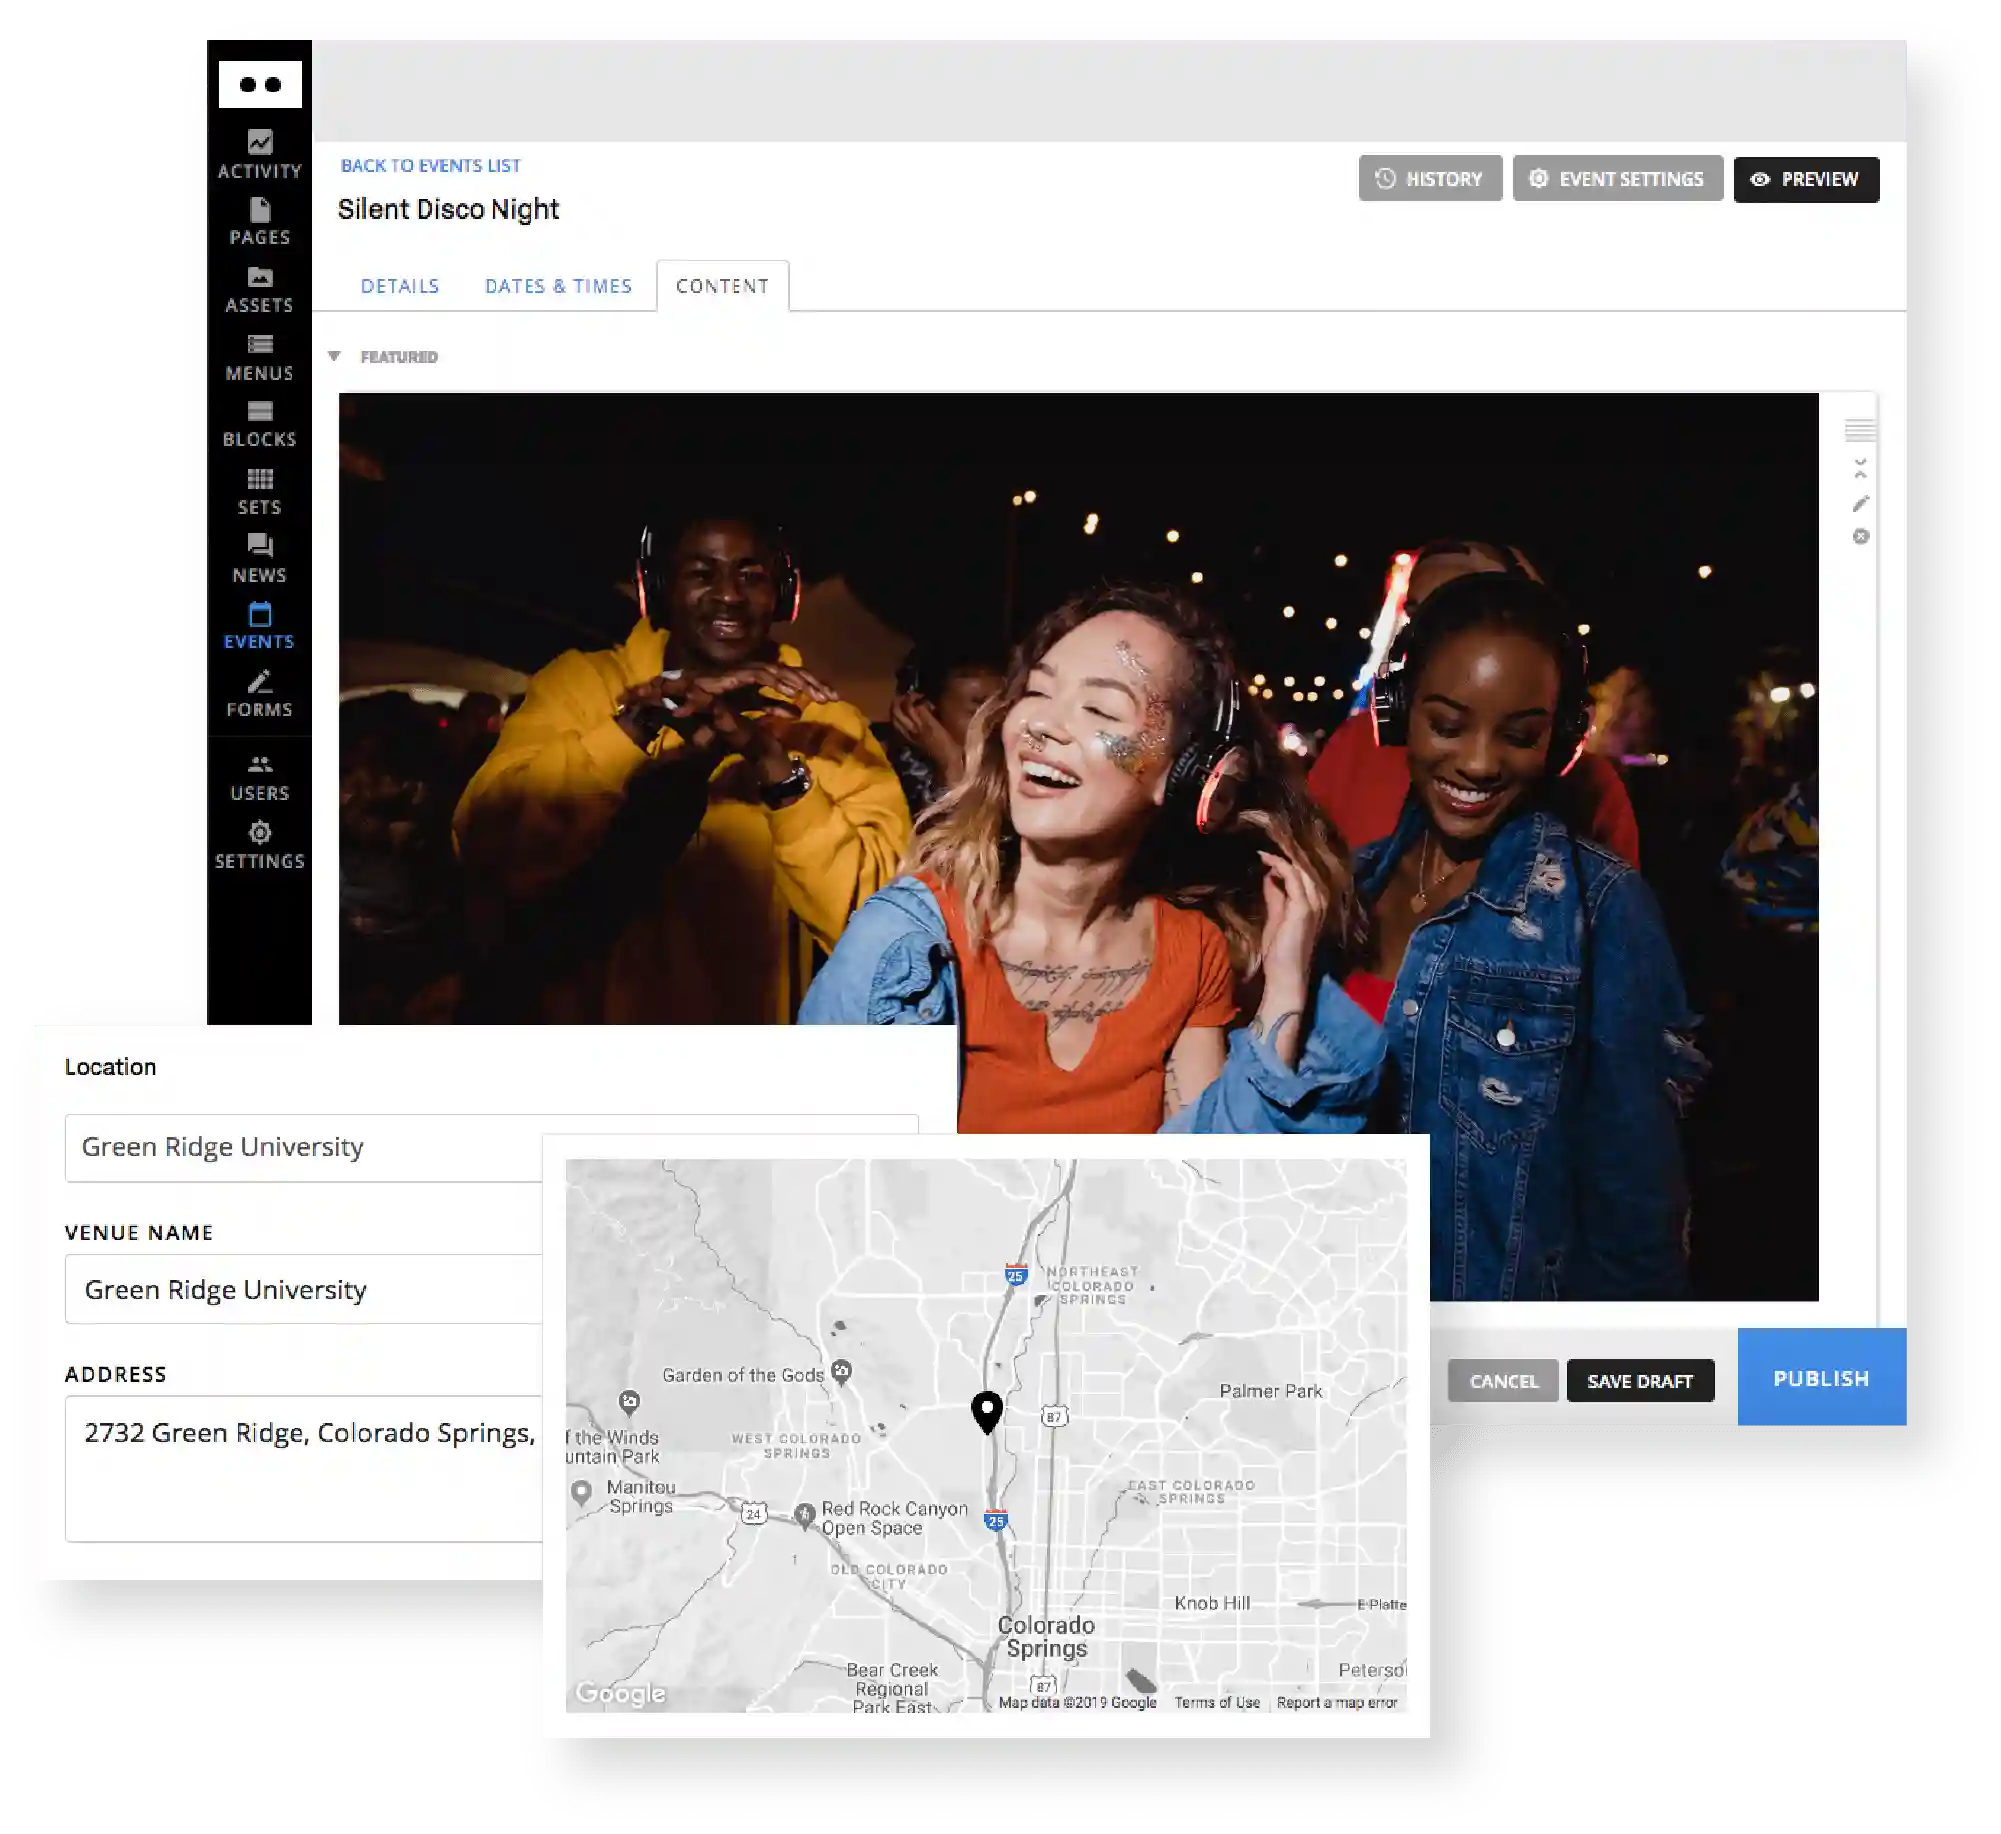Image resolution: width=2001 pixels, height=1834 pixels.
Task: Switch to the Dates & Times tab
Action: point(558,286)
